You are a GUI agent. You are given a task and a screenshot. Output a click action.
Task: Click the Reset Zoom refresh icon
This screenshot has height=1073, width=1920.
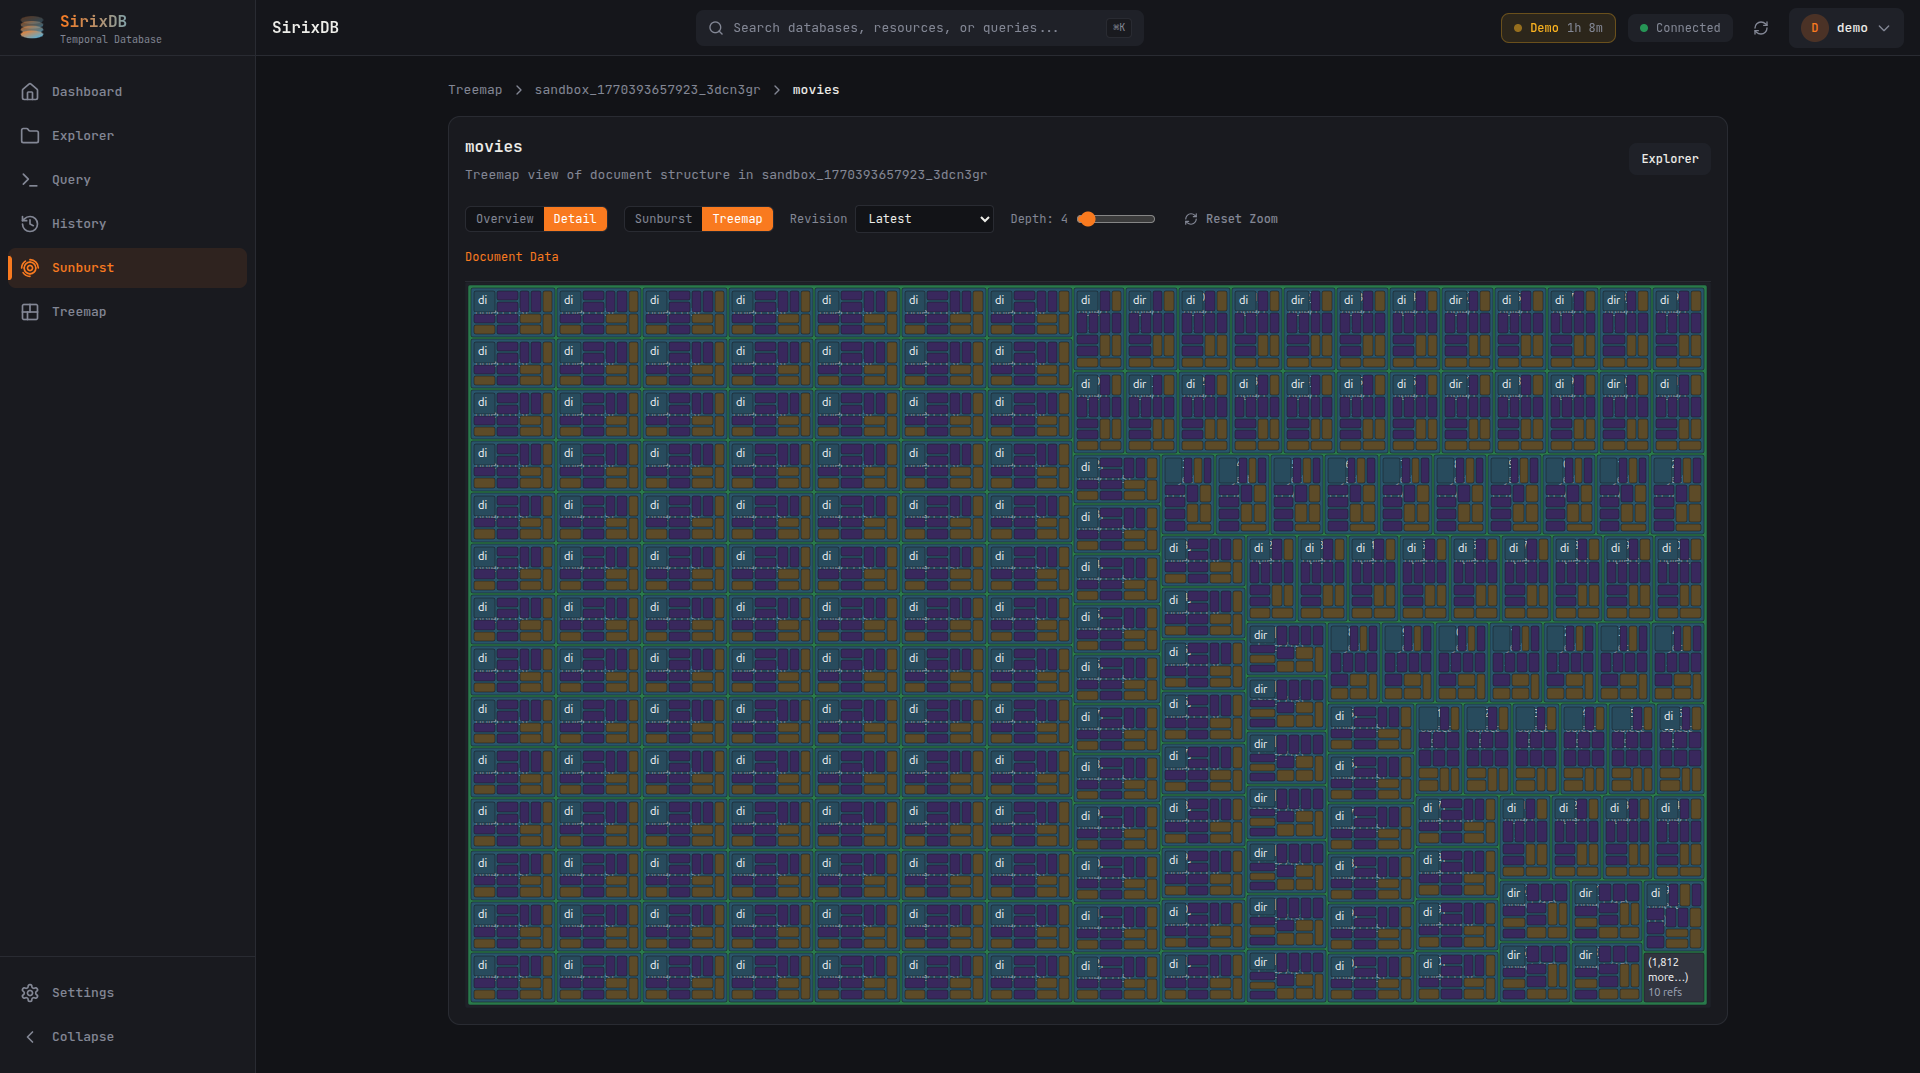1191,219
